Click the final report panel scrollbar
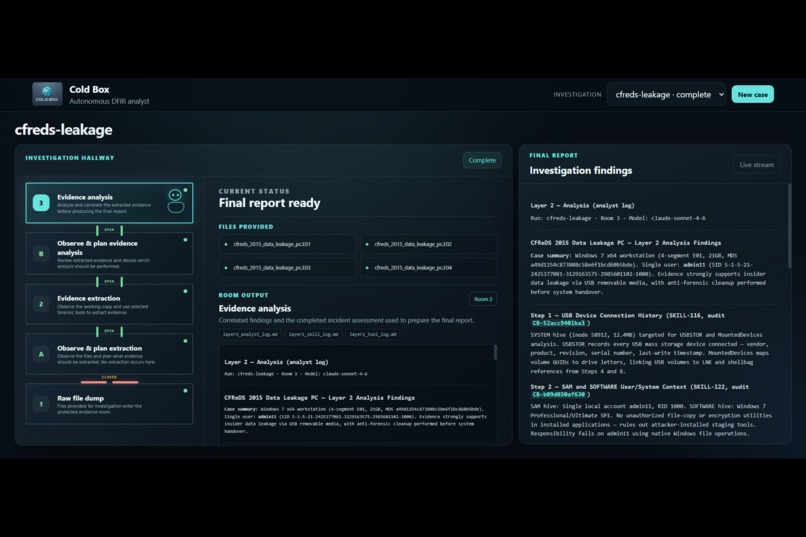 [x=789, y=226]
